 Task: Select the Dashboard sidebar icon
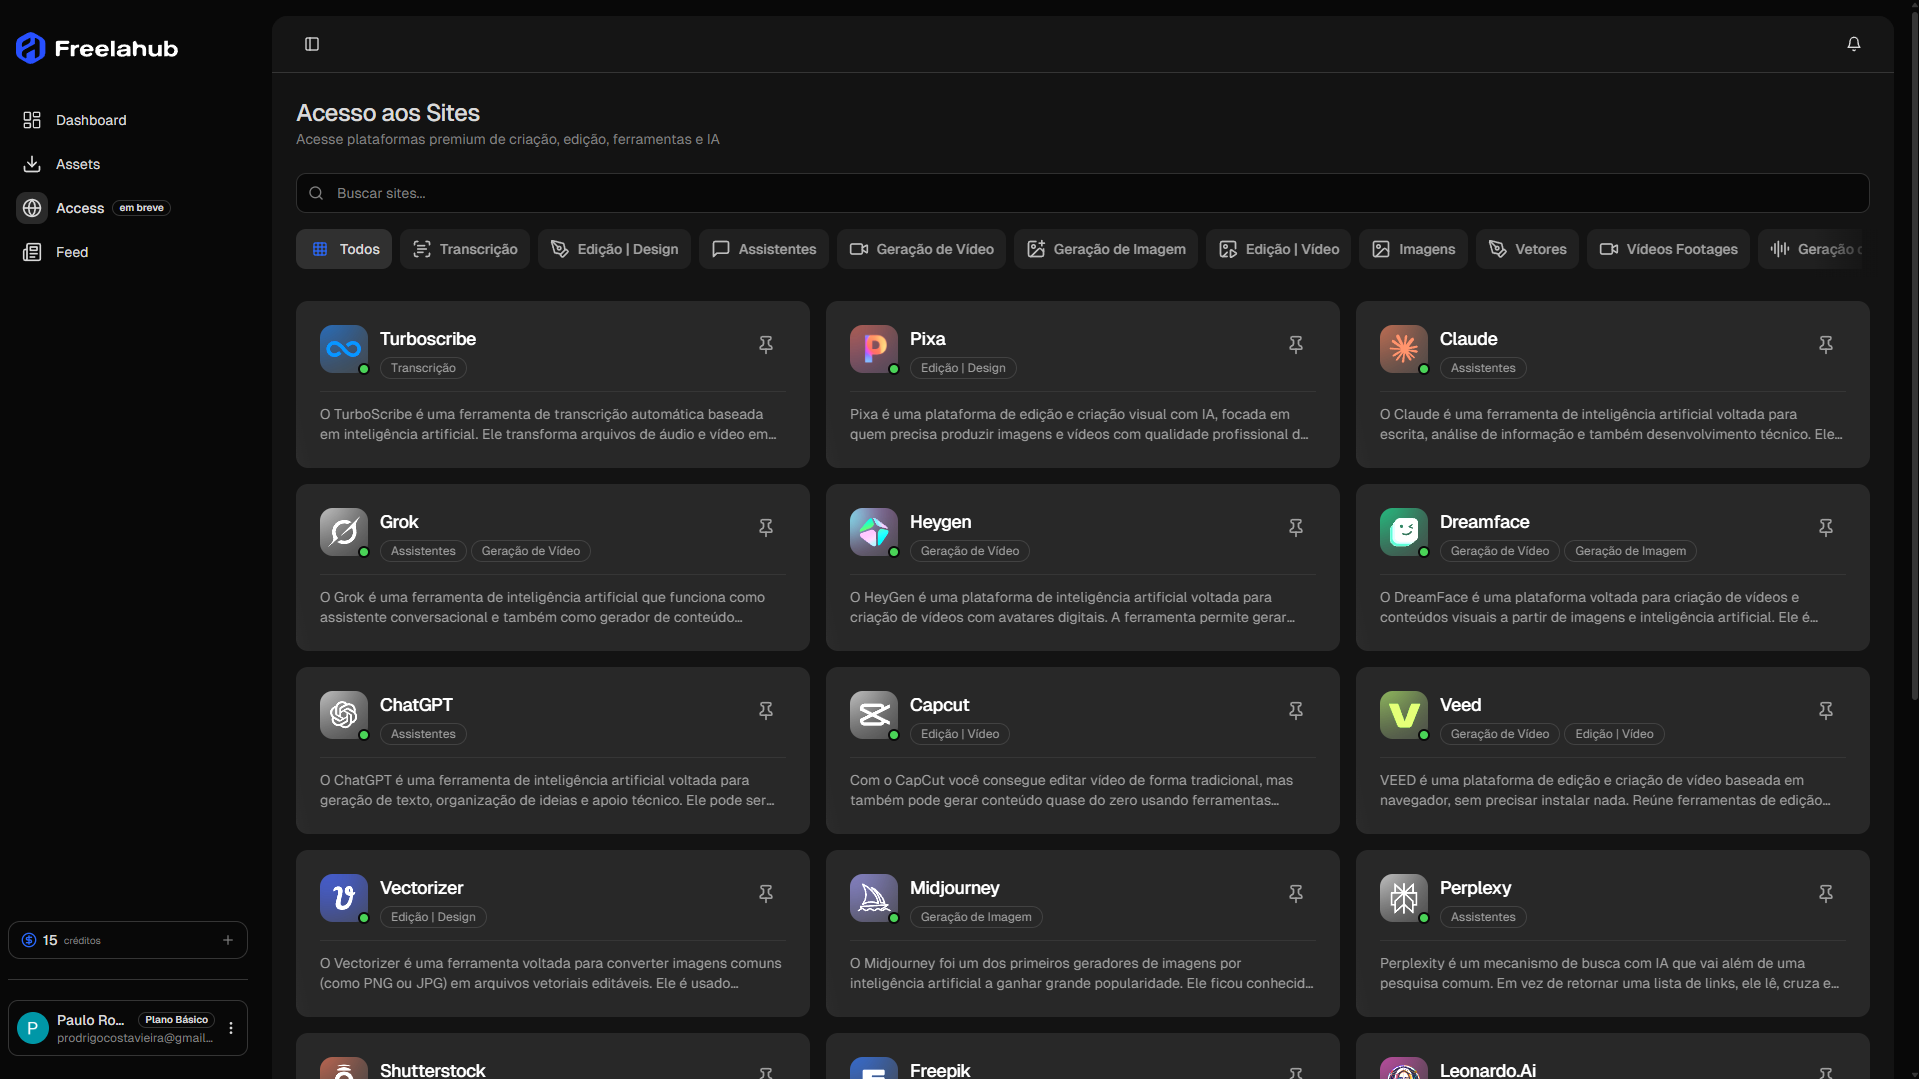pos(32,120)
